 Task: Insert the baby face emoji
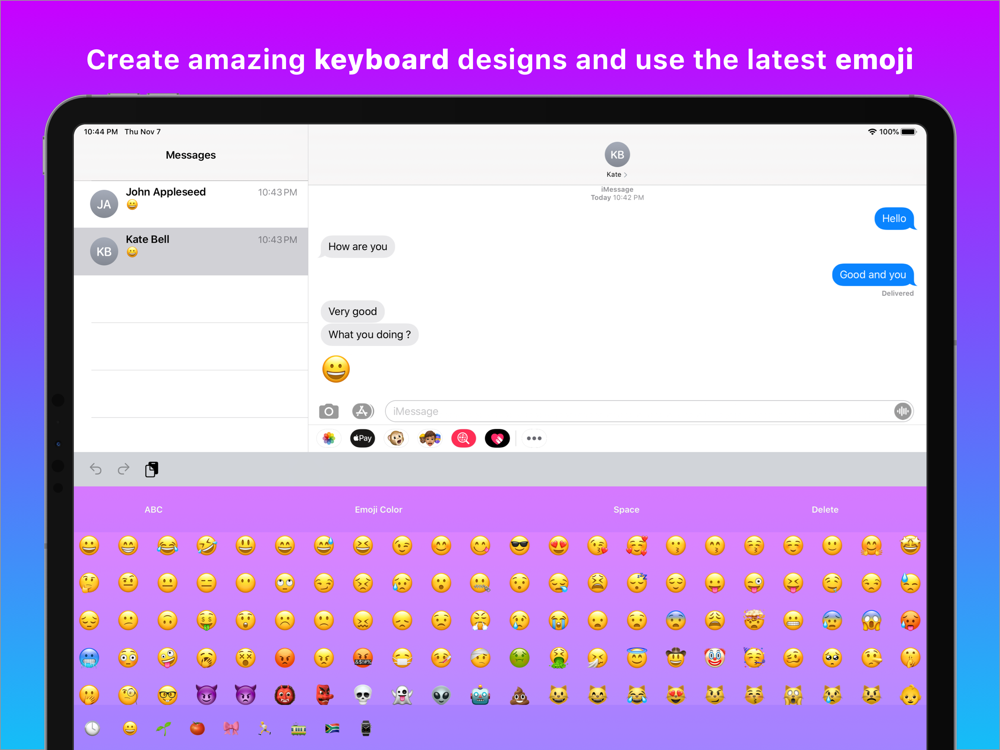[910, 695]
